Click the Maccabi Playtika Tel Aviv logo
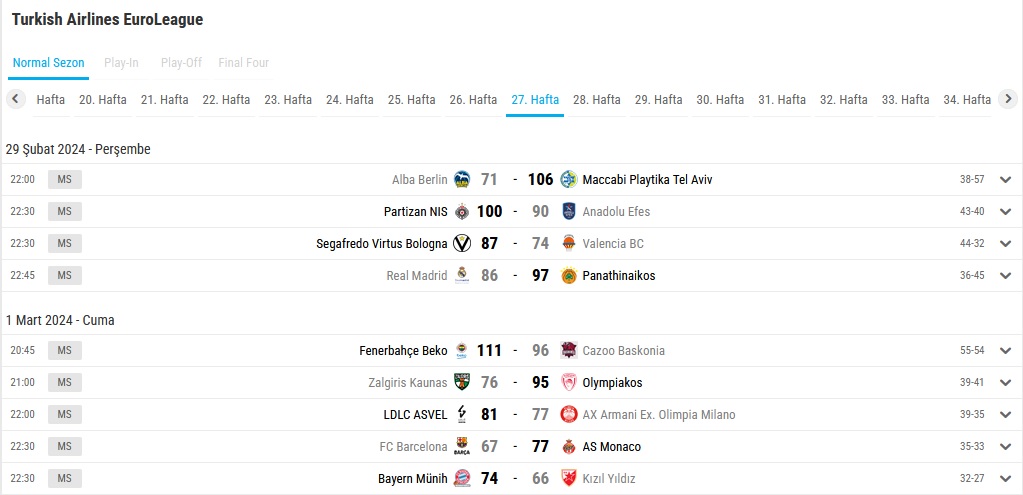 570,179
